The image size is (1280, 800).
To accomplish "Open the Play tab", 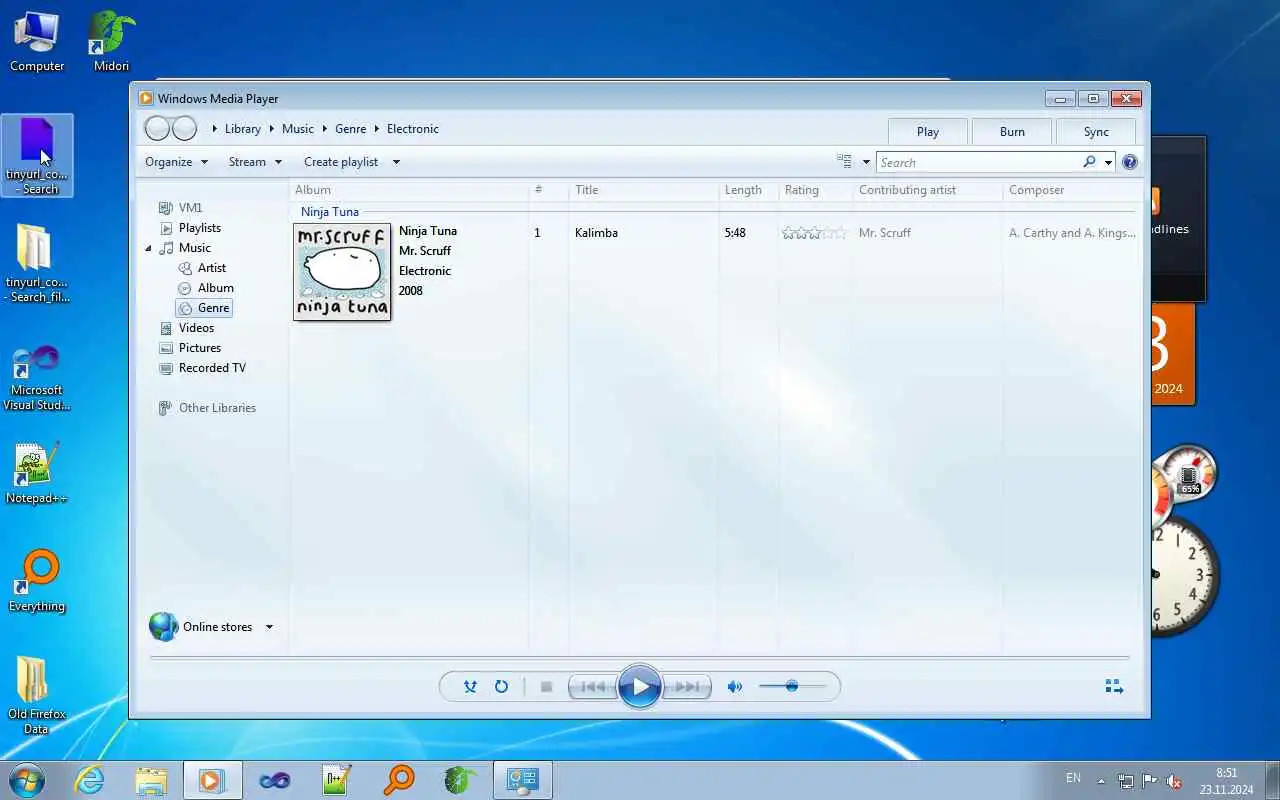I will (928, 132).
